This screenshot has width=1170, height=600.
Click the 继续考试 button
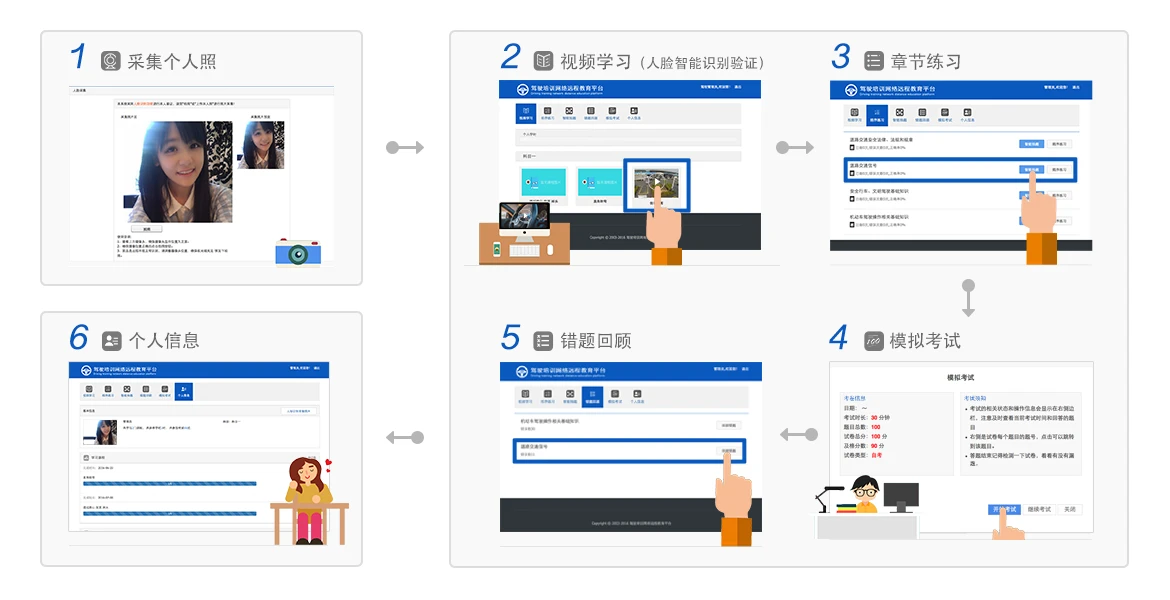1039,509
